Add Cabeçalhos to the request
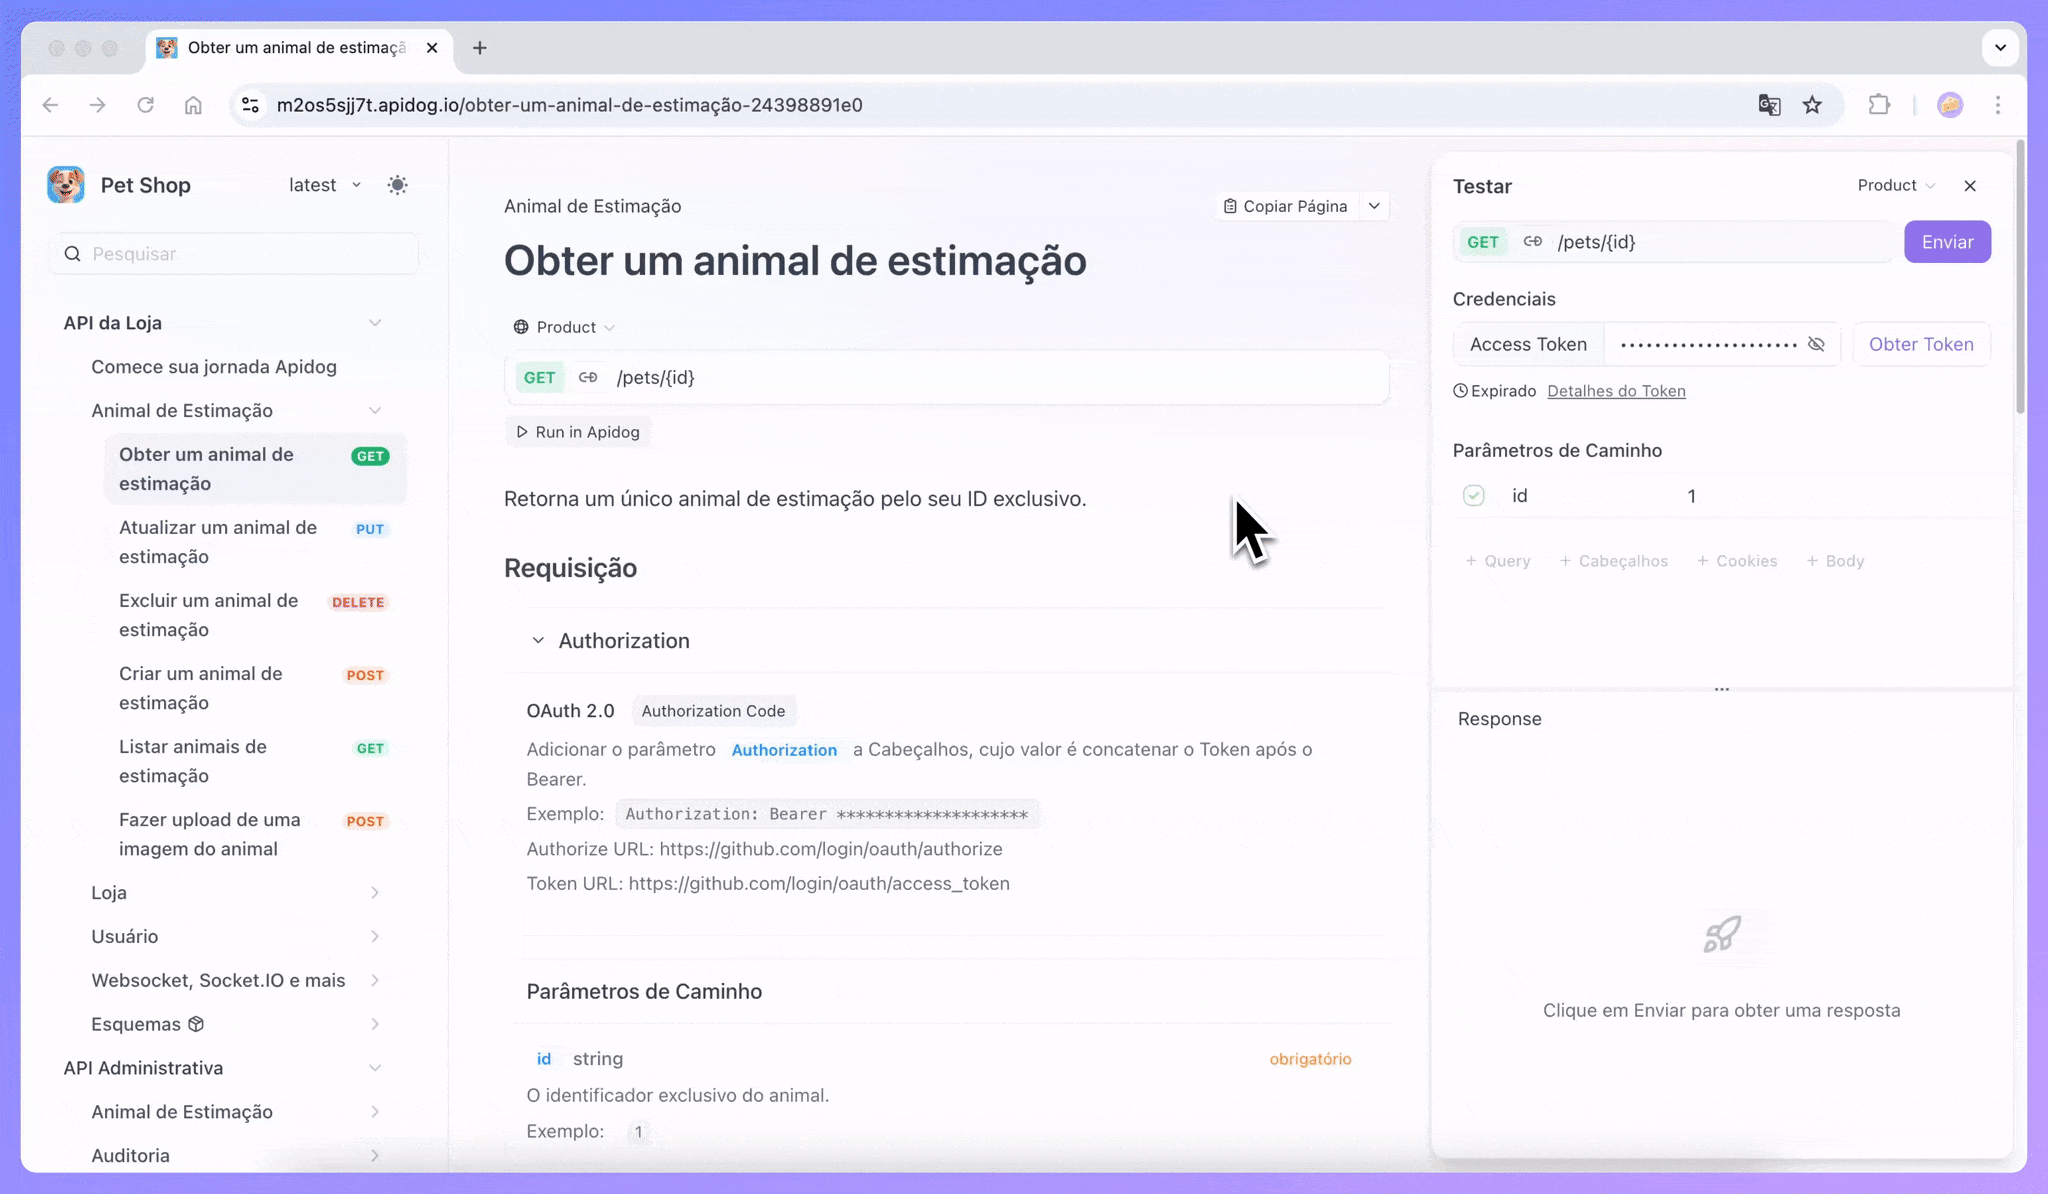This screenshot has height=1194, width=2048. 1614,561
